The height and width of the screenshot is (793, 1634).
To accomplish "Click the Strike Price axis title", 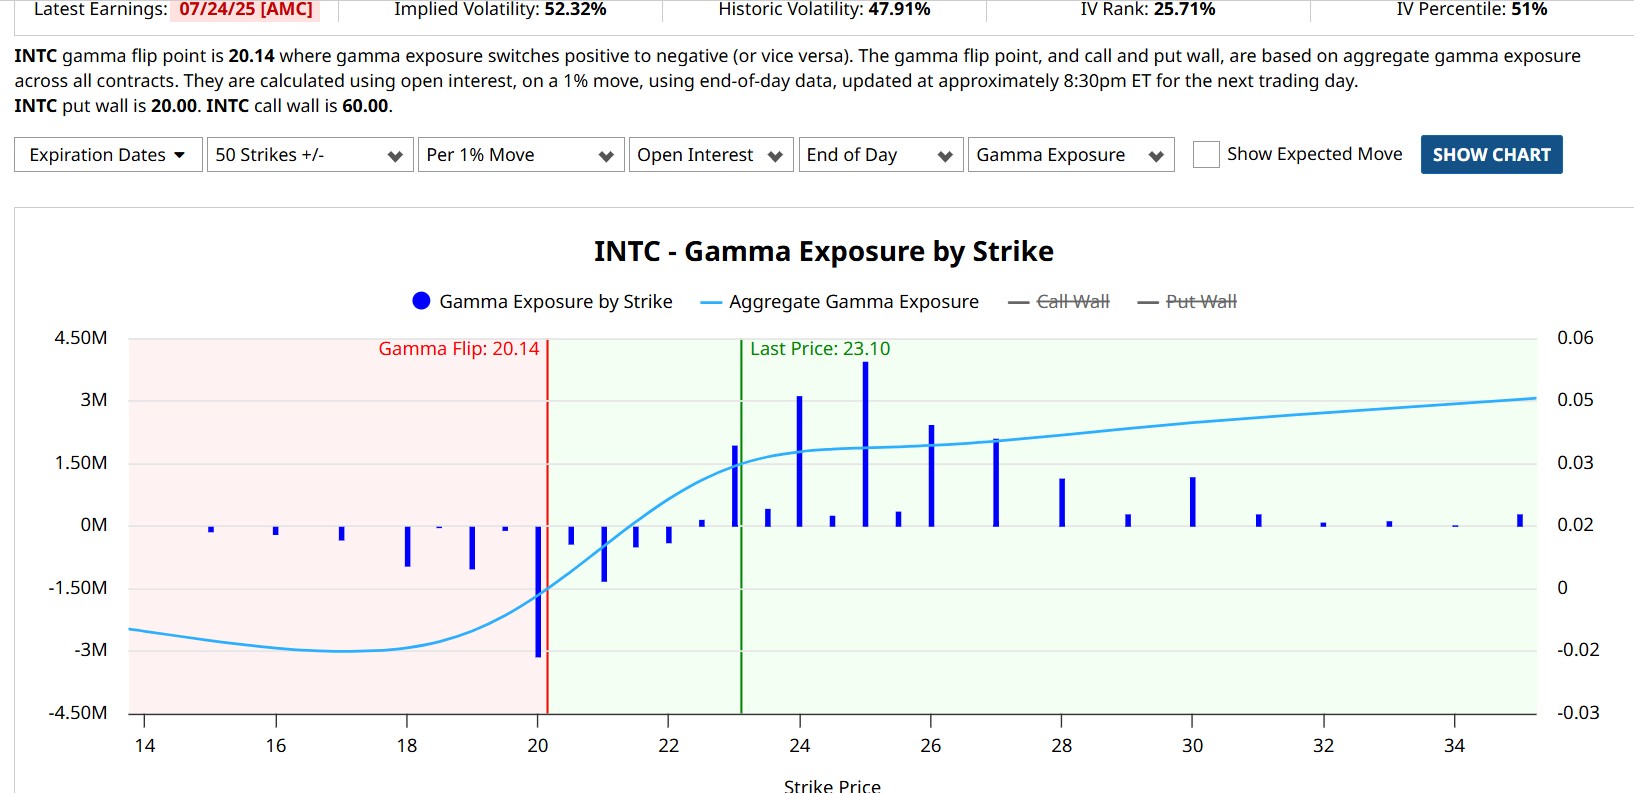I will [x=832, y=786].
